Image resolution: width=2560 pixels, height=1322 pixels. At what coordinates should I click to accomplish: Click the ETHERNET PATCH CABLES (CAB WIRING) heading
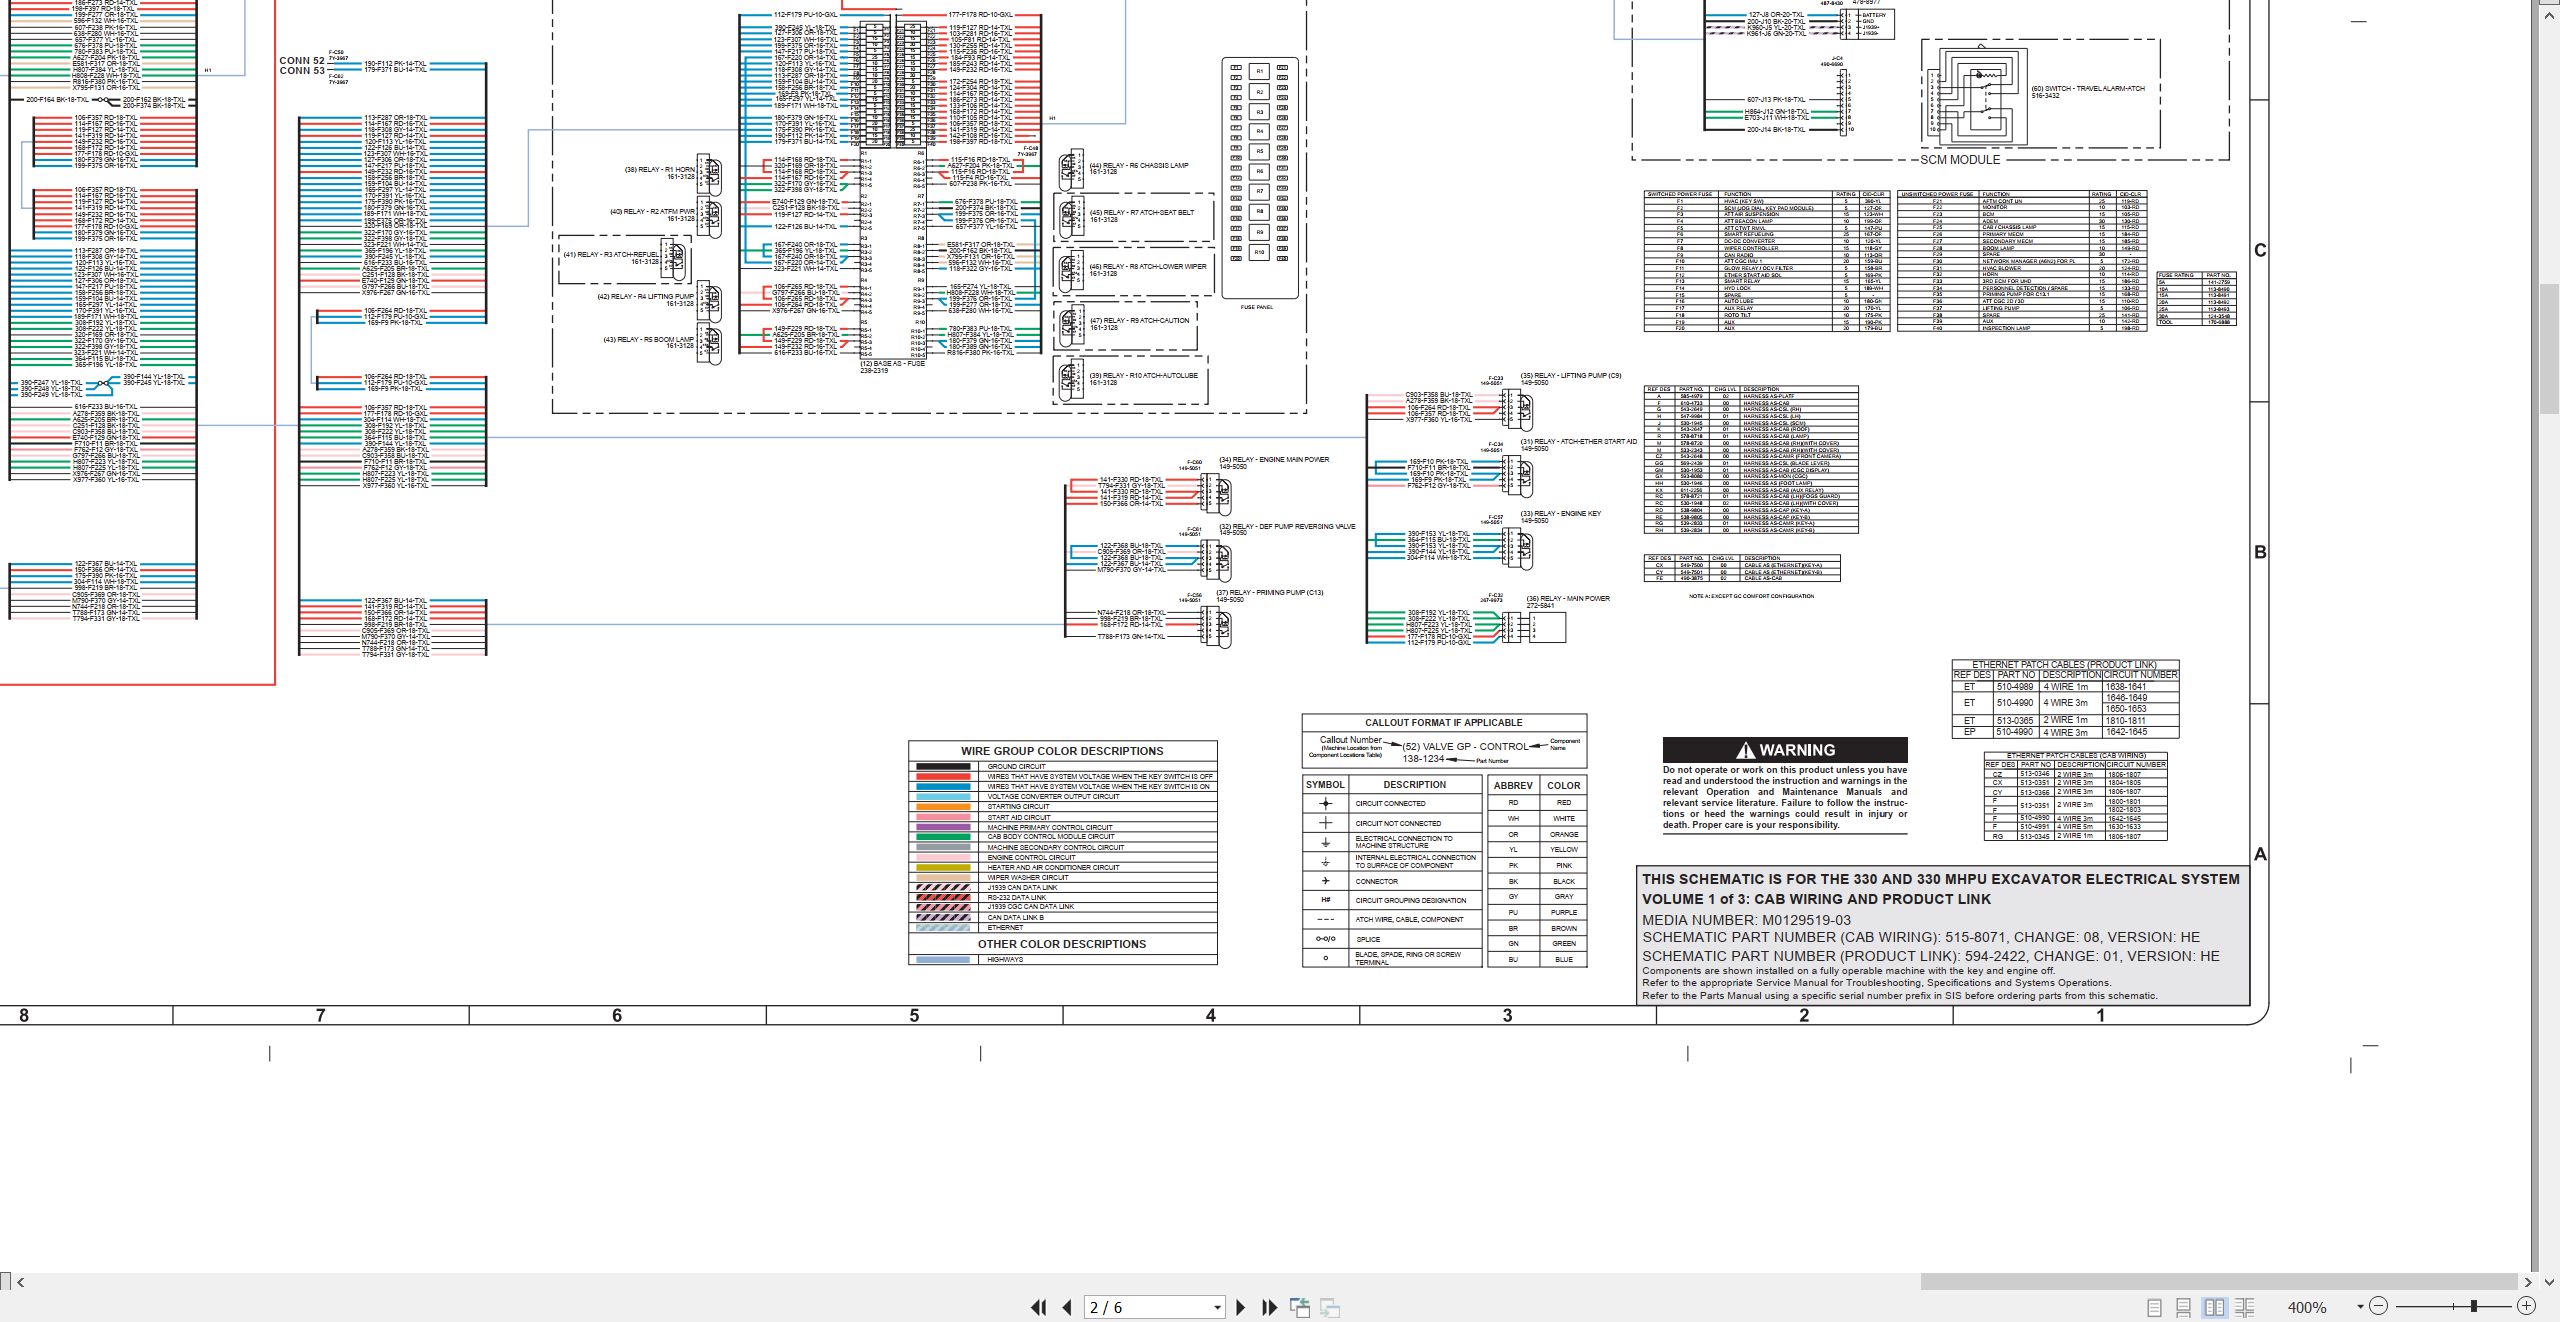[x=2076, y=756]
